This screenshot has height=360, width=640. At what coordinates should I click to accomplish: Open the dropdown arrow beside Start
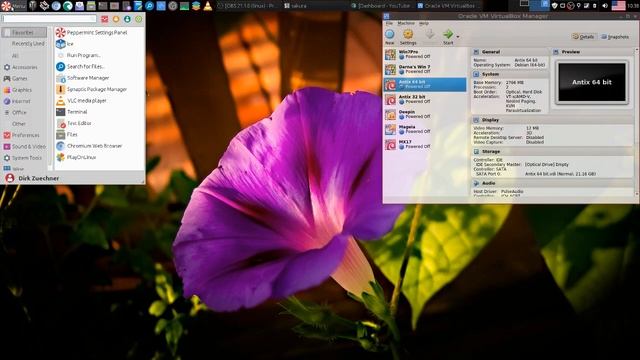458,37
